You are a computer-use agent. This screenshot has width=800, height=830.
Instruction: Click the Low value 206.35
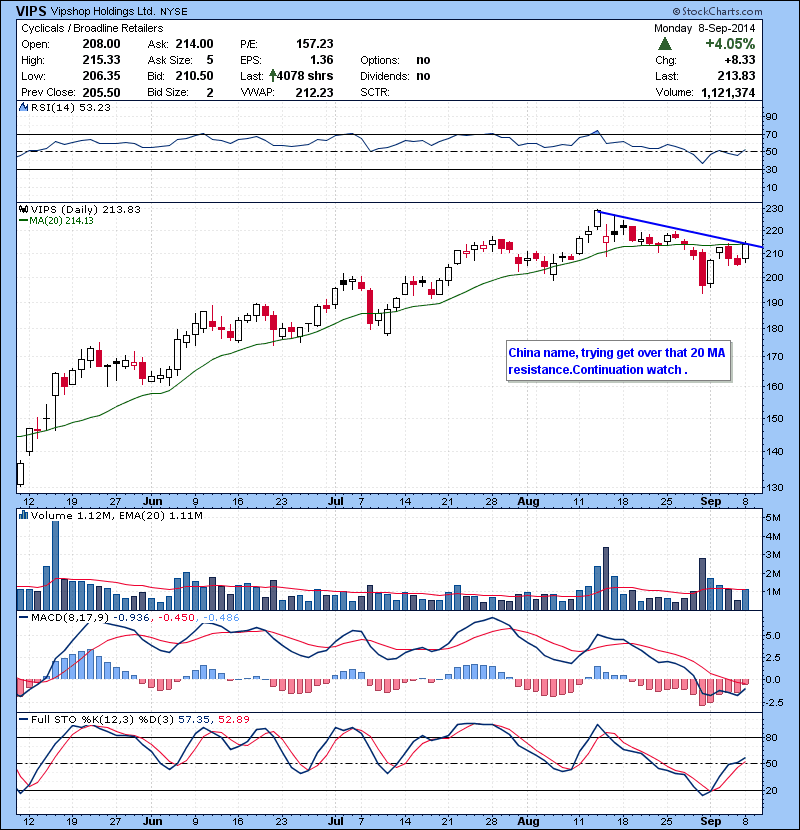click(x=101, y=76)
